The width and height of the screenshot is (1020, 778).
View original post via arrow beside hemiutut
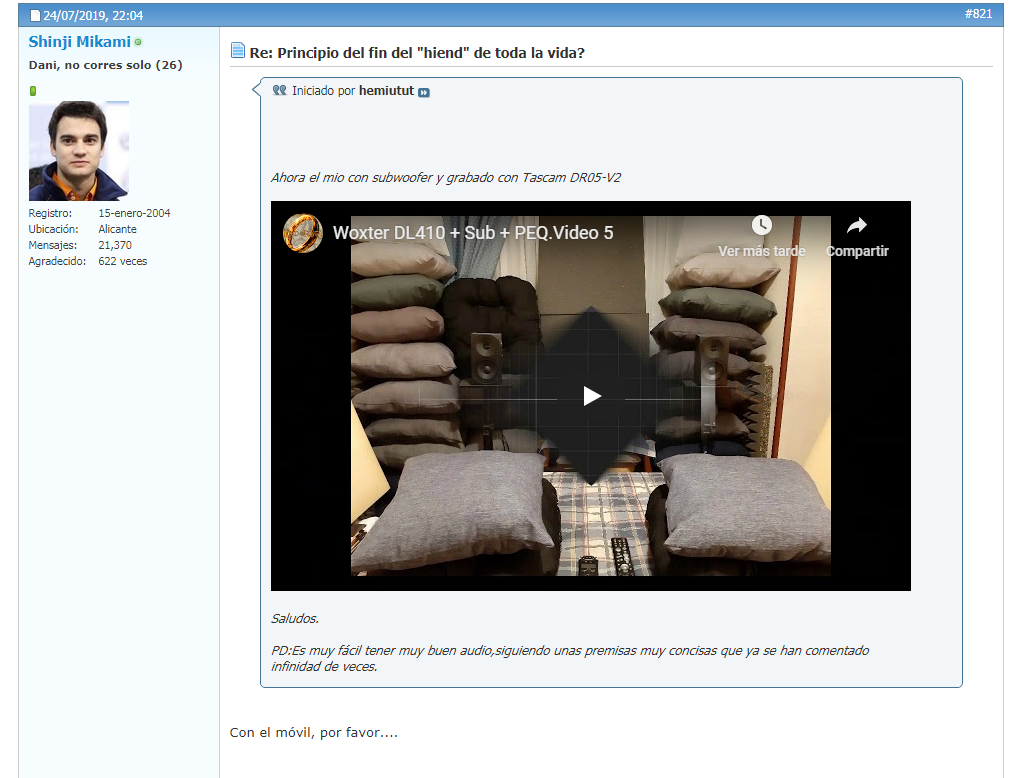[423, 92]
